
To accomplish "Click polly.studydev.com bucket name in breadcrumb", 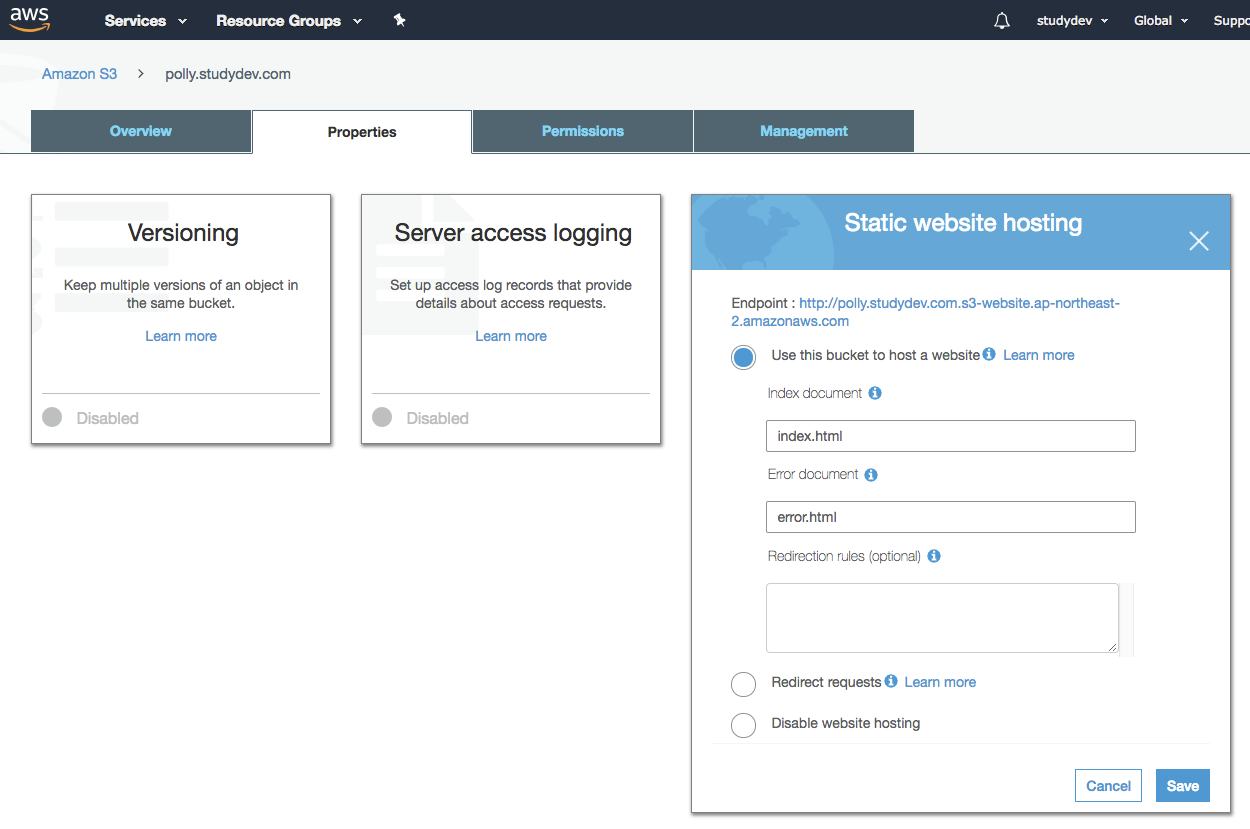I will tap(228, 74).
